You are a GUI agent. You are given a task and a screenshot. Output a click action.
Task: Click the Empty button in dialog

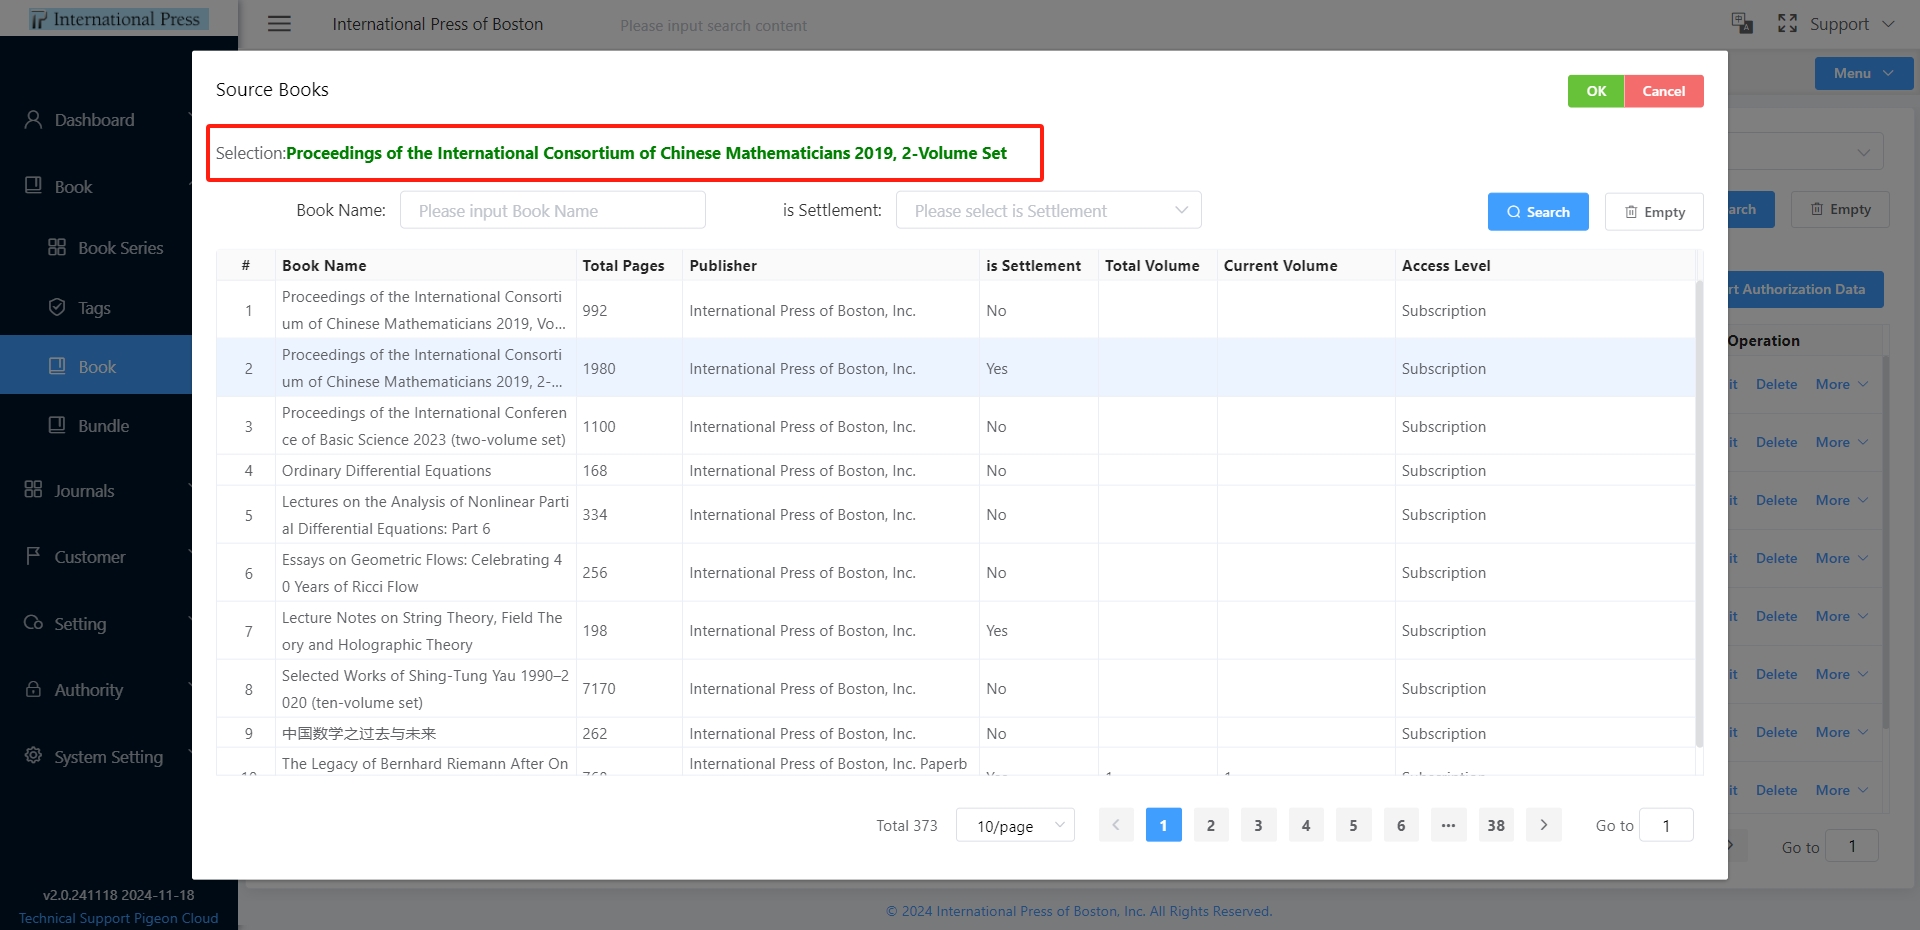[1654, 212]
